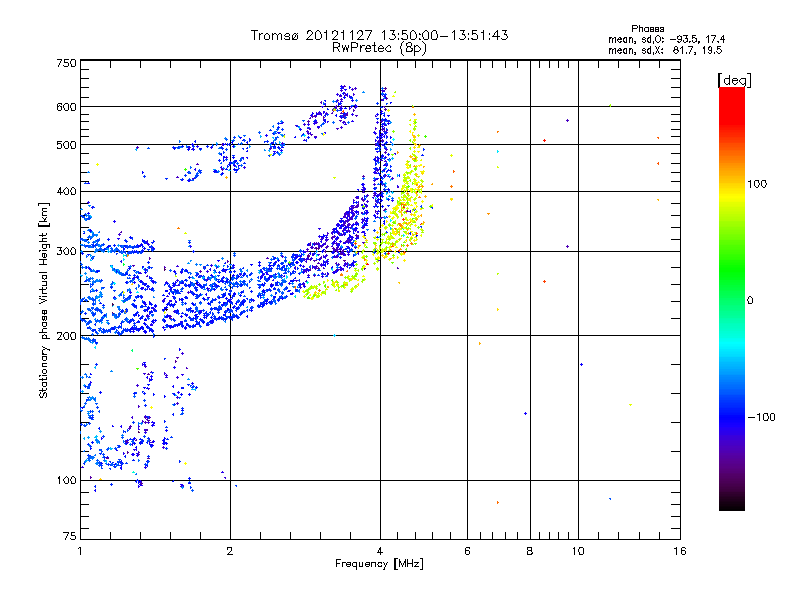The width and height of the screenshot is (800, 600).
Task: Click the colorbar tick label '-100'
Action: click(x=761, y=417)
